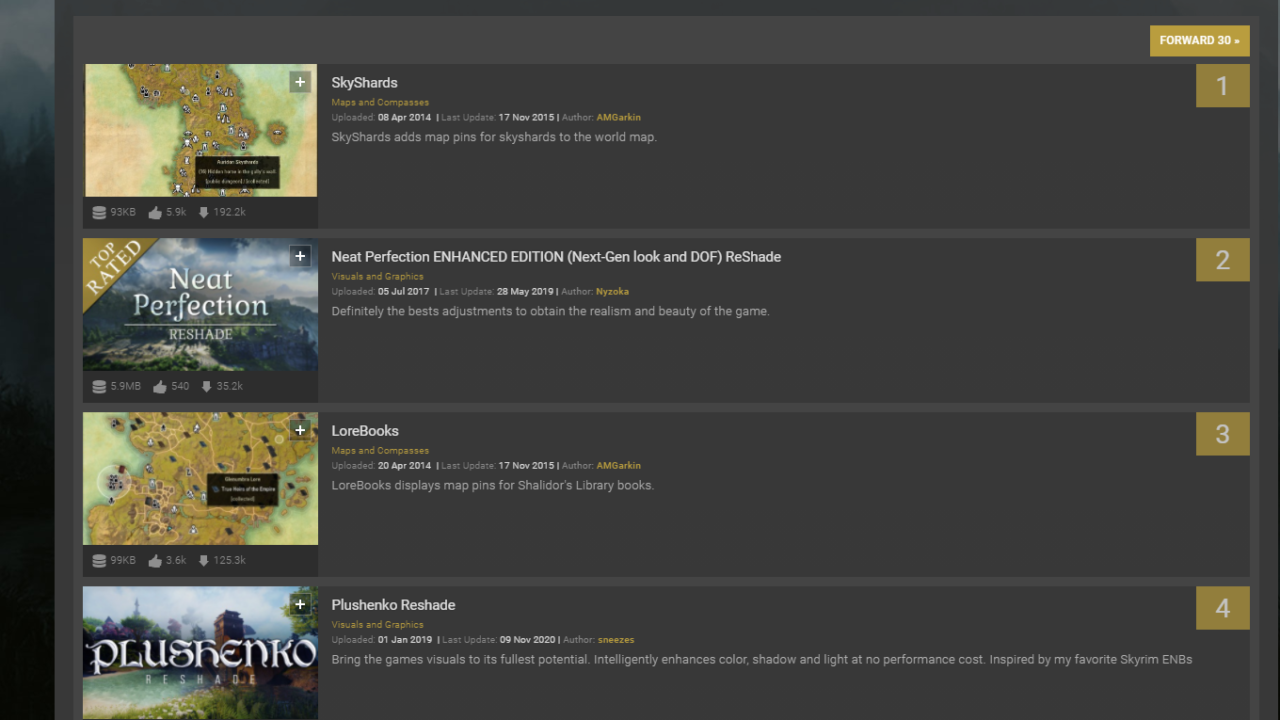Click the download arrow icon under Neat Perfection
This screenshot has height=720, width=1280.
click(206, 386)
